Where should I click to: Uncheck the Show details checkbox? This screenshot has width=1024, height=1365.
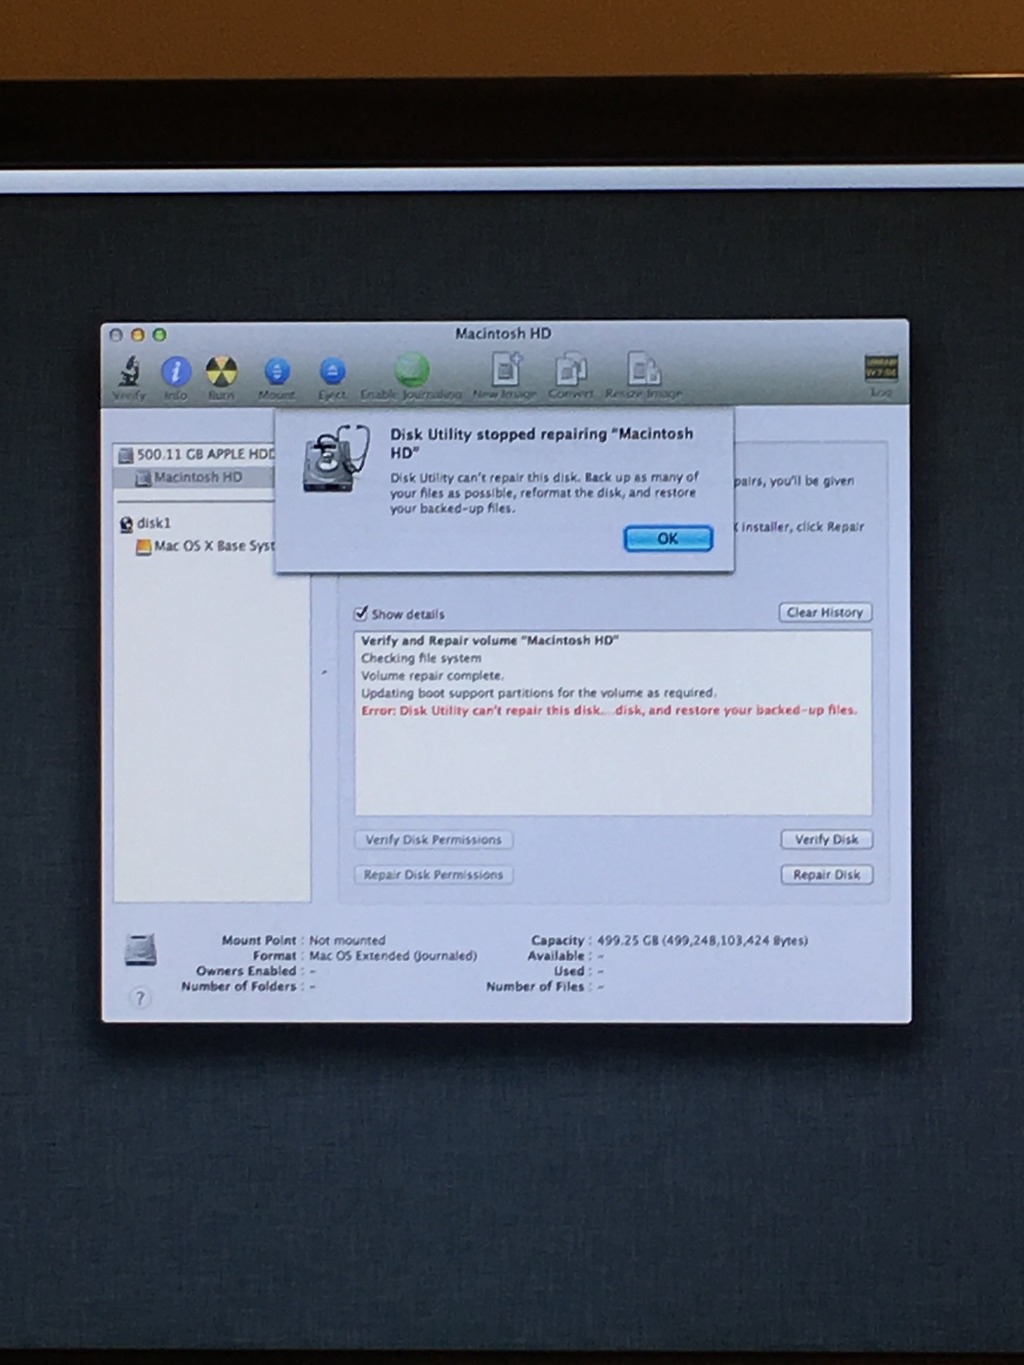[361, 613]
